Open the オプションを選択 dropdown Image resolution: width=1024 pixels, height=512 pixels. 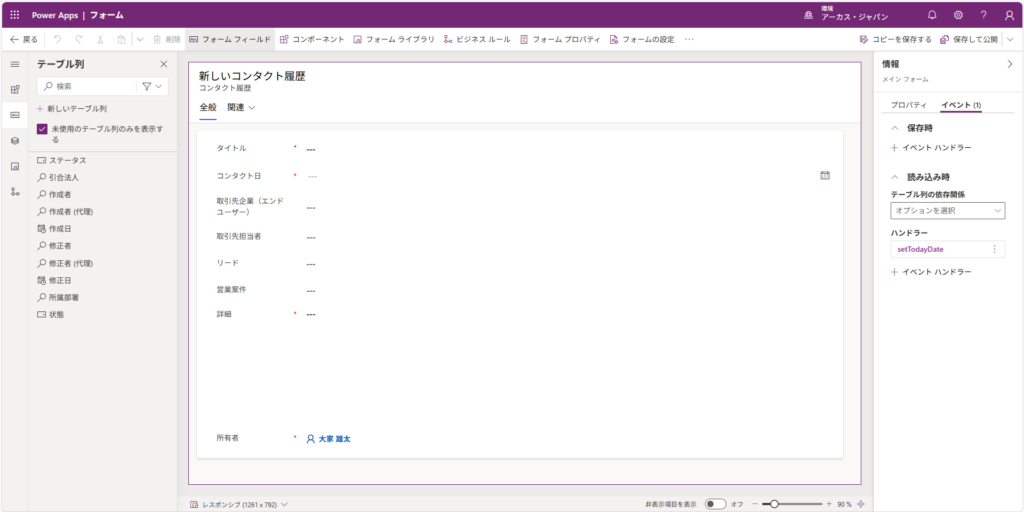(x=947, y=210)
